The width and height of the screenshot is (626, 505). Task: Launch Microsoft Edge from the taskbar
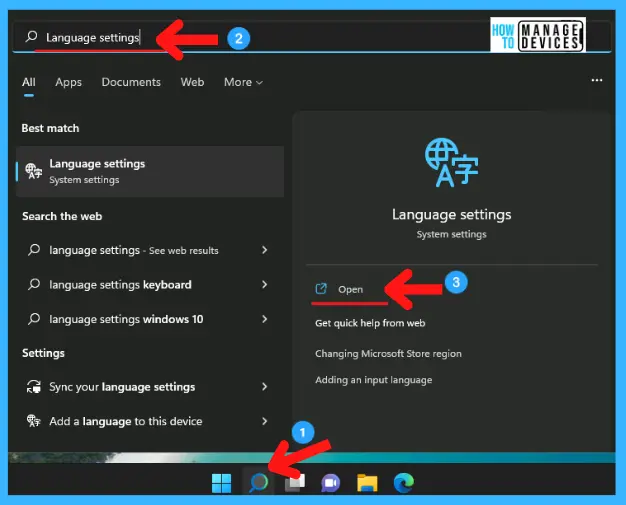click(404, 483)
